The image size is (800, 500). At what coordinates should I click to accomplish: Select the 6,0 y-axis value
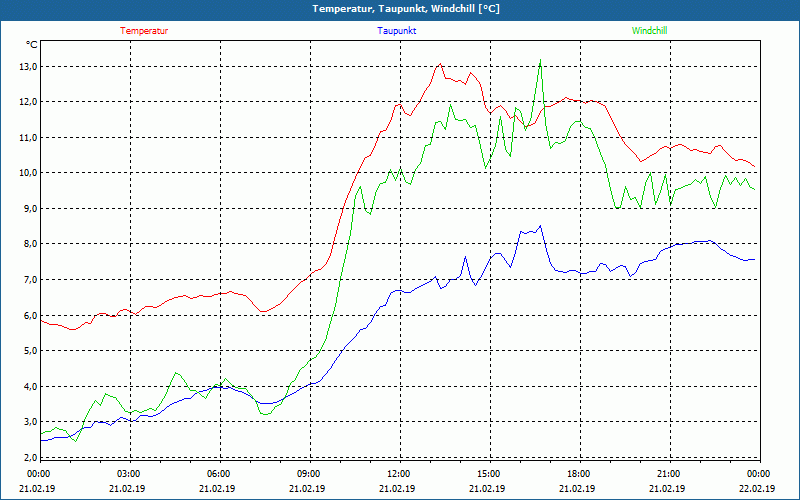coord(31,315)
